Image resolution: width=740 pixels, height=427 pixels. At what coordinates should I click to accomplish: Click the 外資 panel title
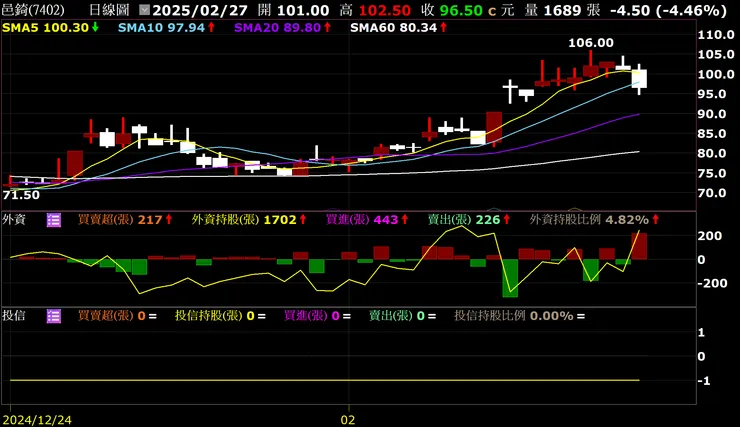14,219
